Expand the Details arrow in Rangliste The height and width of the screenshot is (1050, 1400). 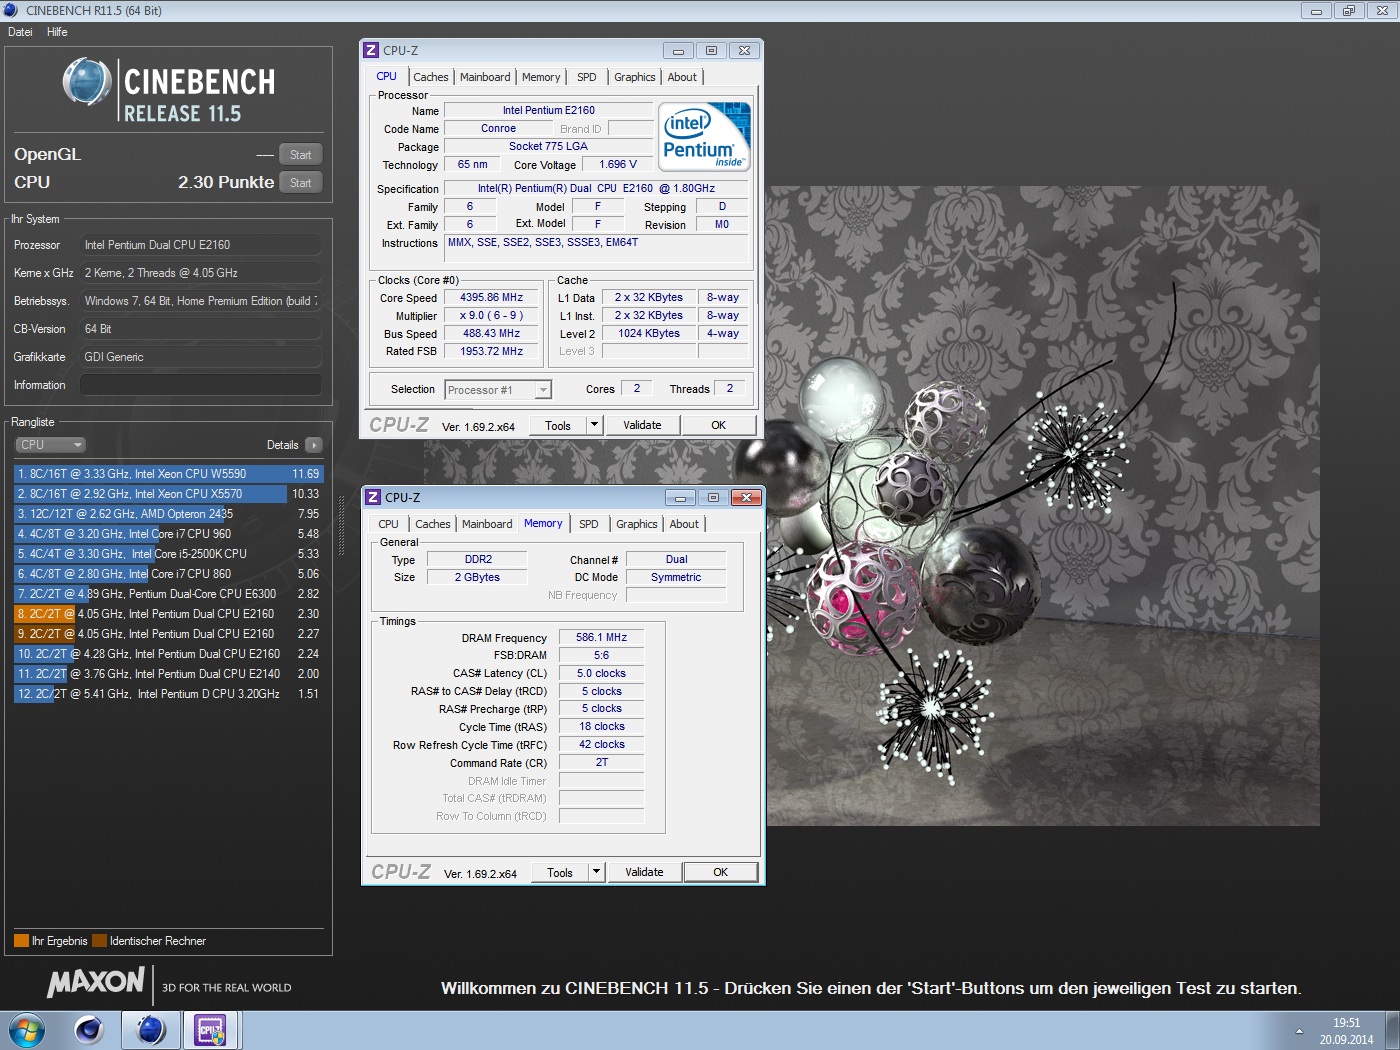[x=314, y=445]
